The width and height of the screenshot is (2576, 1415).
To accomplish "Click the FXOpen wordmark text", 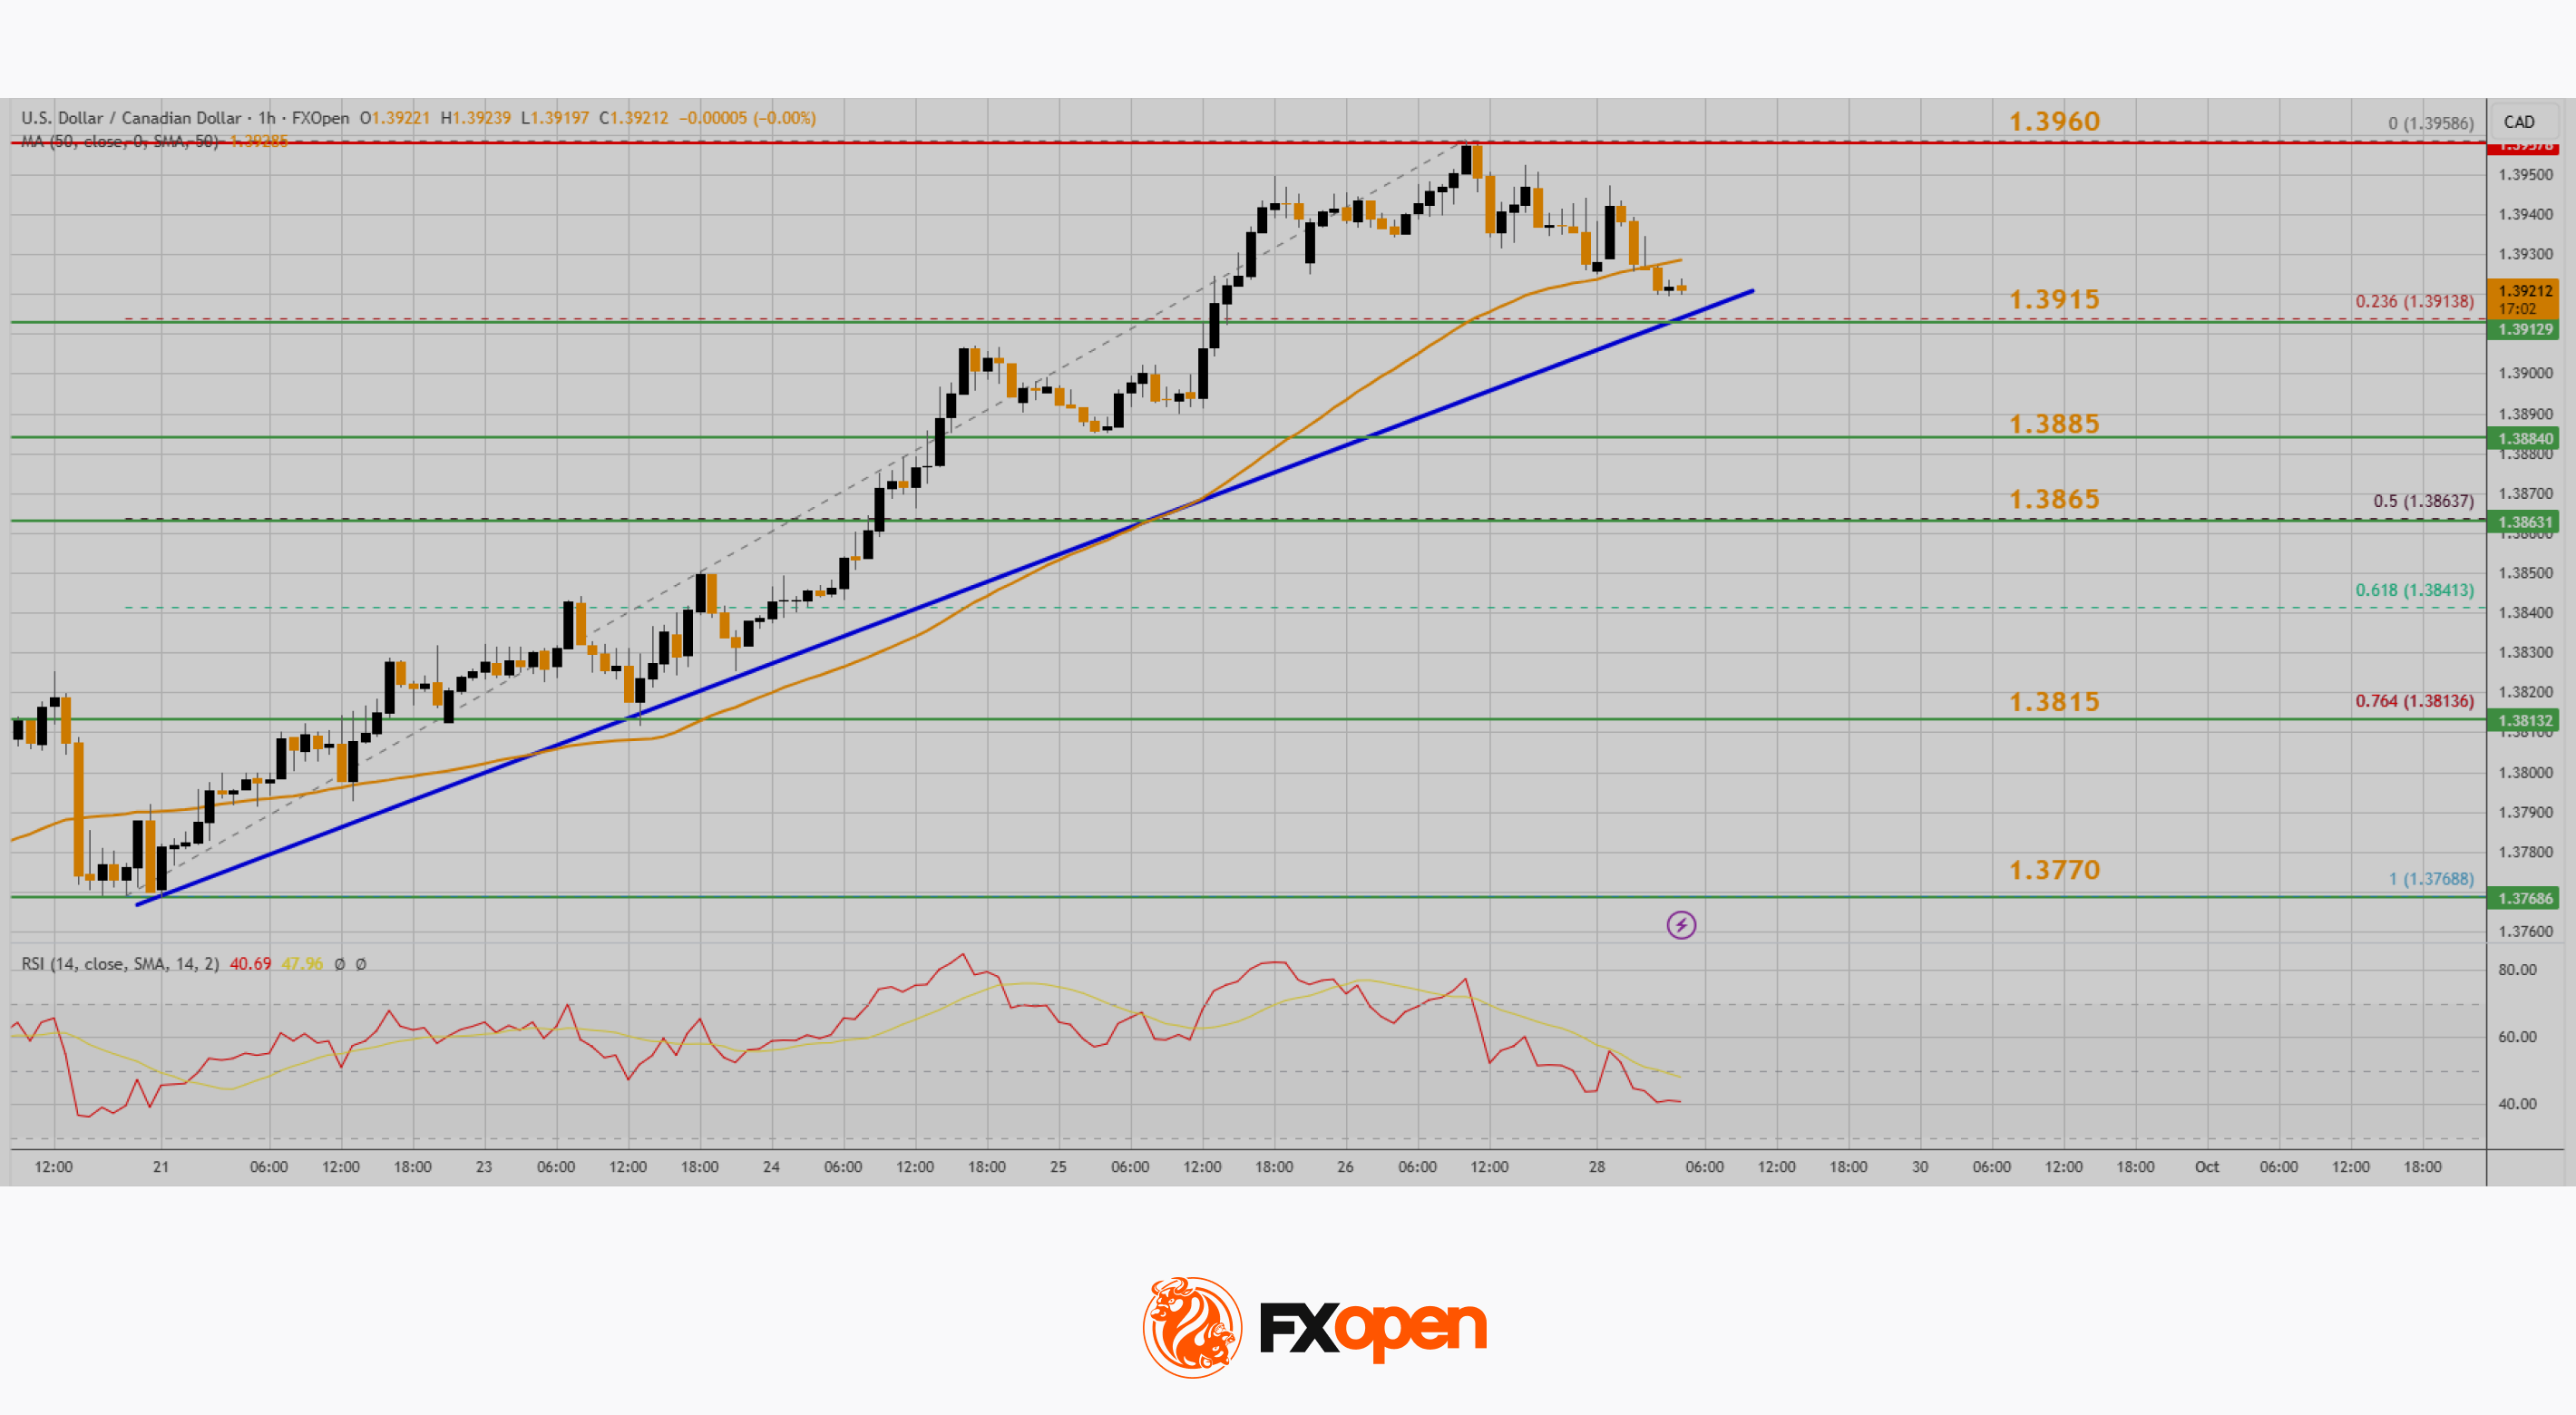I will click(1372, 1328).
